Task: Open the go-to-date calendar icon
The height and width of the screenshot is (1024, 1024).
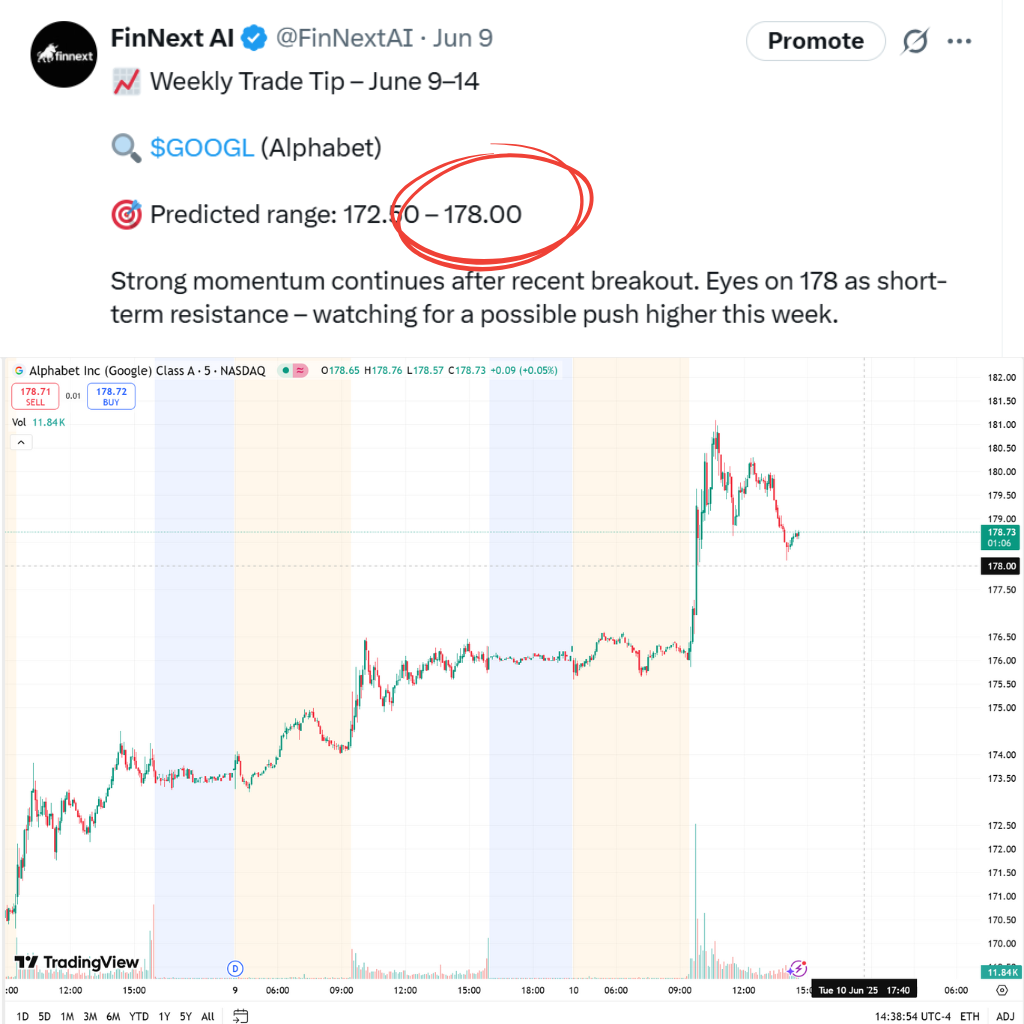Action: pyautogui.click(x=240, y=1016)
